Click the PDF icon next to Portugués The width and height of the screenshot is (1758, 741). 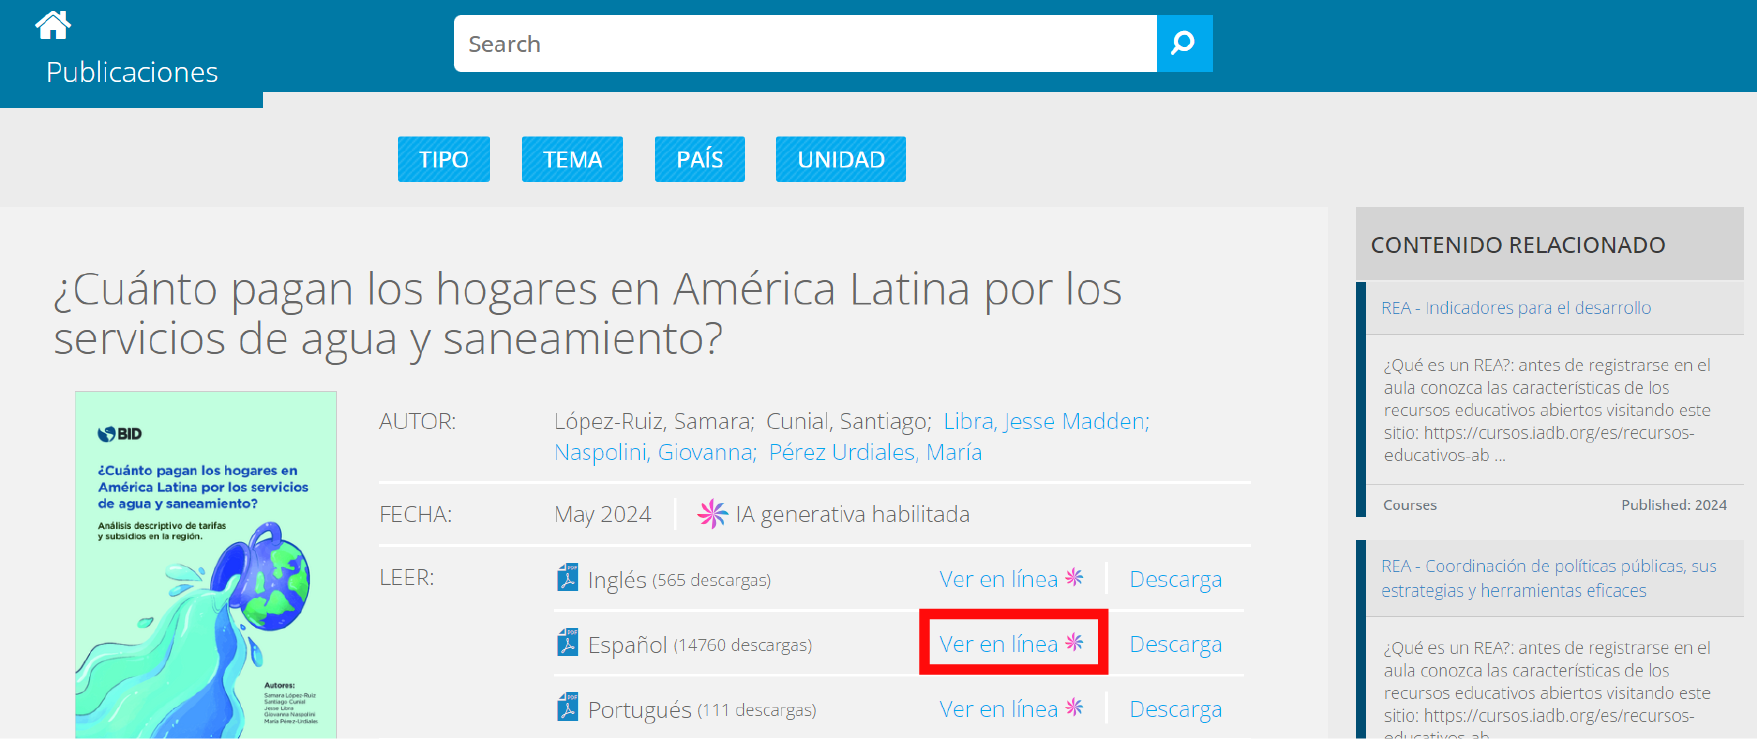[568, 708]
